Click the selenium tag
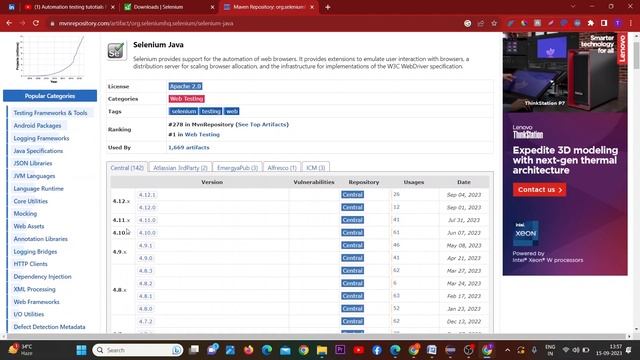The image size is (640, 360). pyautogui.click(x=183, y=111)
